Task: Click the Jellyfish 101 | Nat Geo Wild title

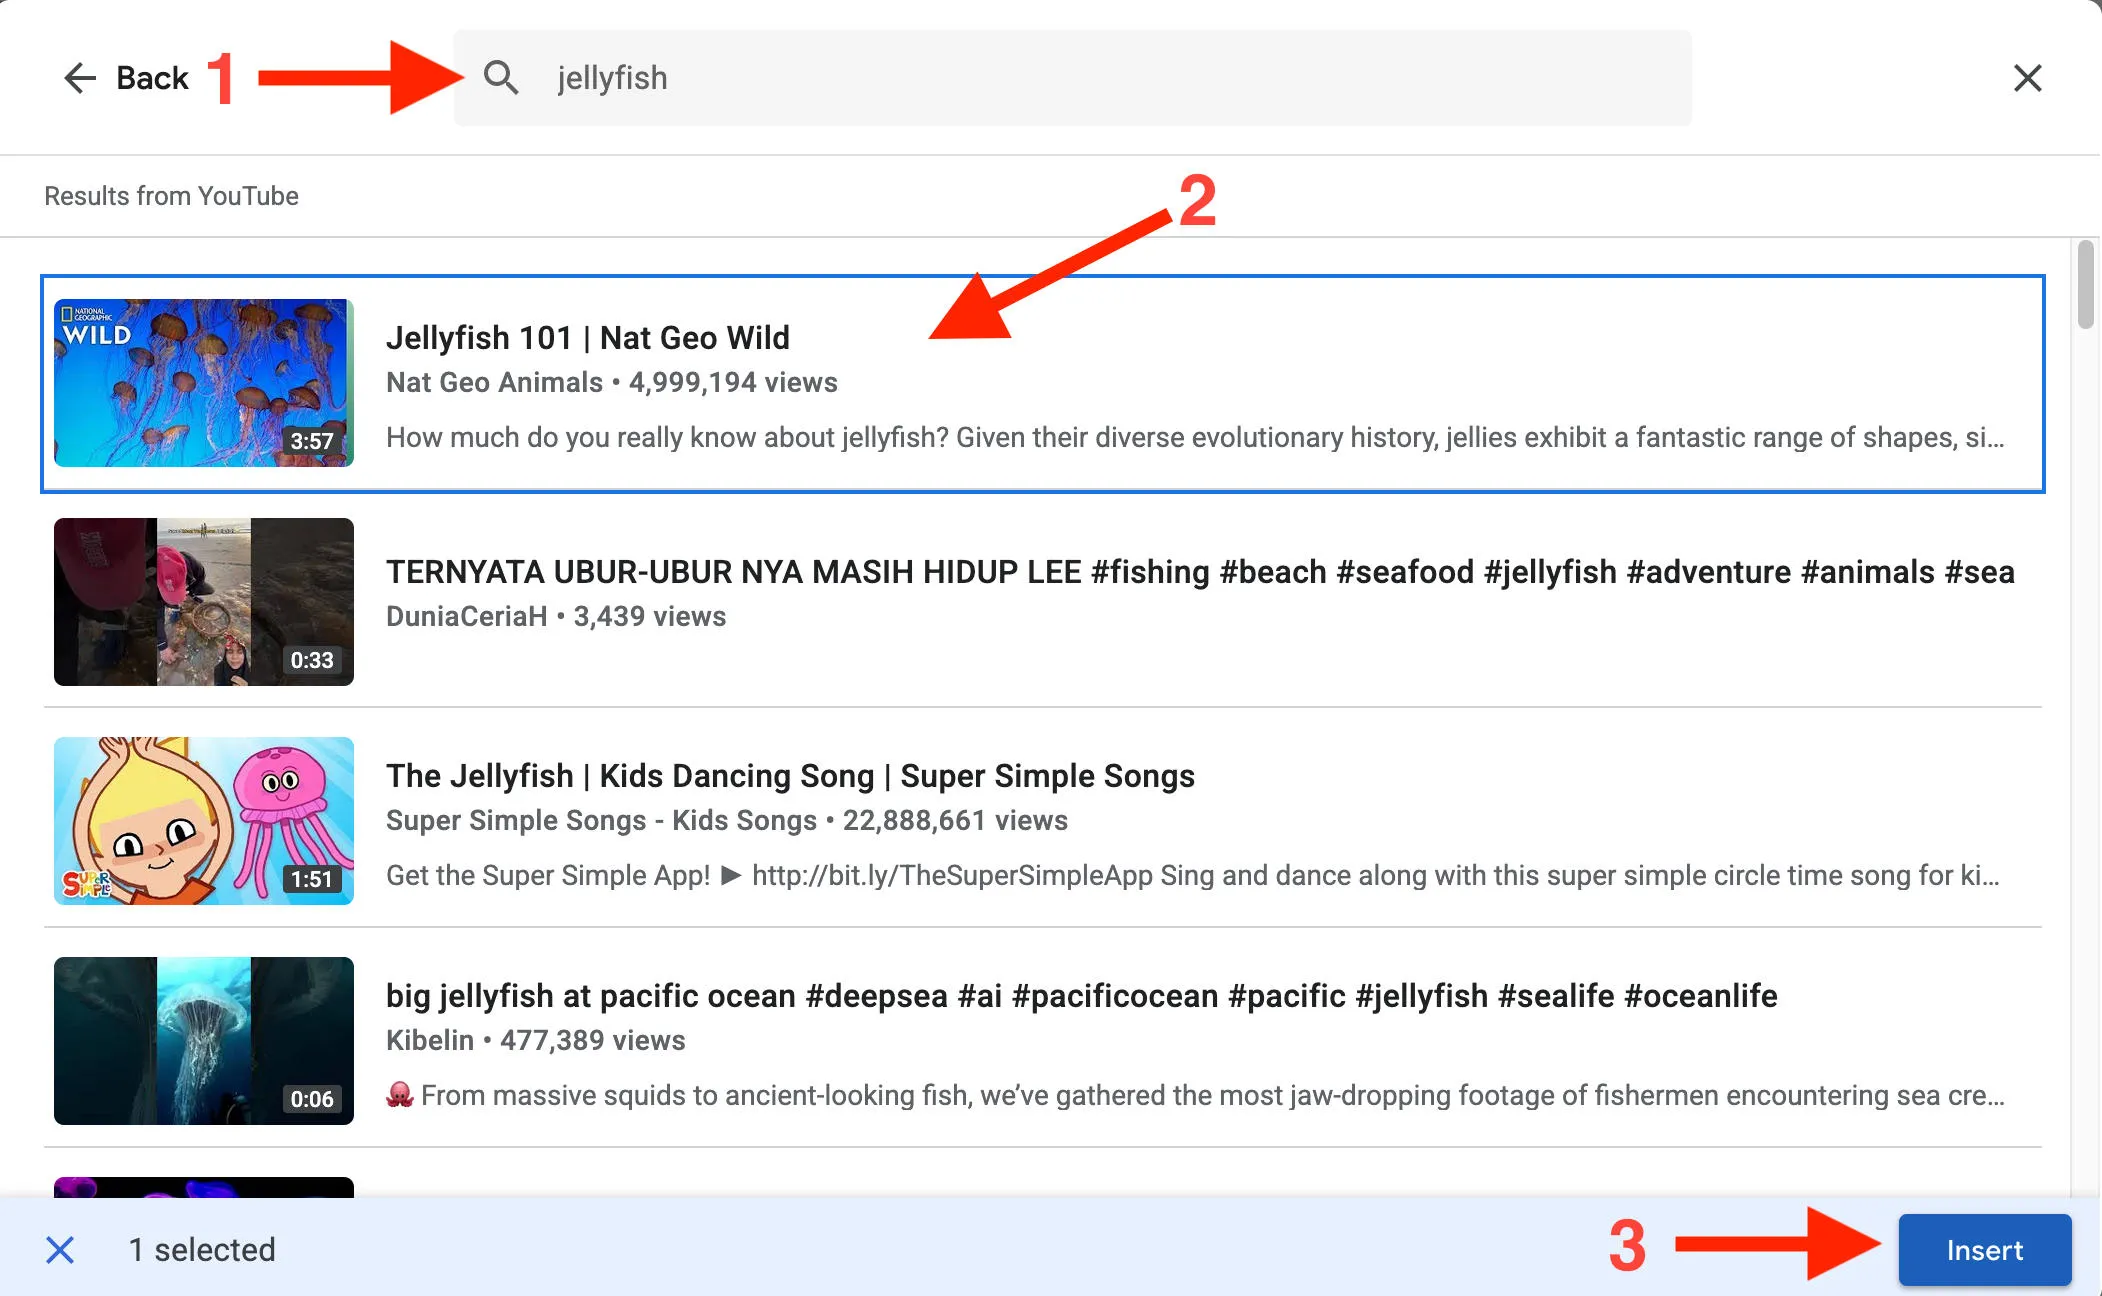Action: (588, 338)
